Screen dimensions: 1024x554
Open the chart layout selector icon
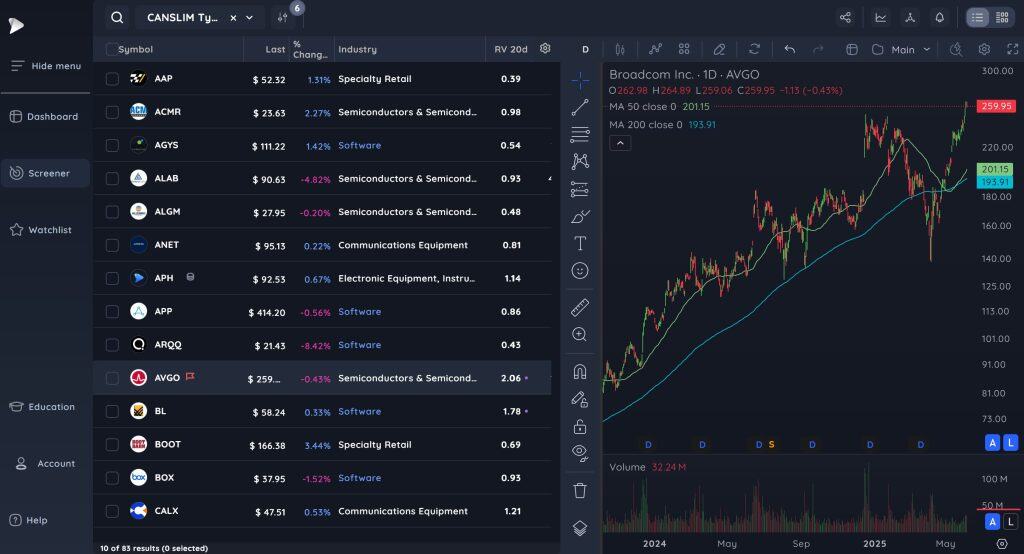pyautogui.click(x=852, y=49)
